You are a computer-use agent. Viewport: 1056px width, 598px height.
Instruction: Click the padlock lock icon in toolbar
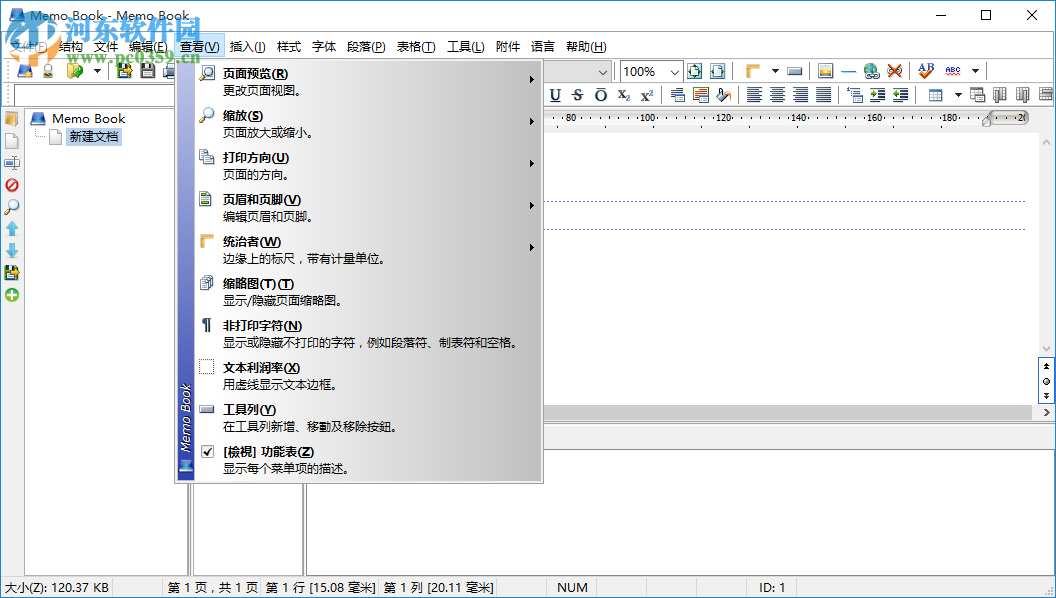(48, 71)
